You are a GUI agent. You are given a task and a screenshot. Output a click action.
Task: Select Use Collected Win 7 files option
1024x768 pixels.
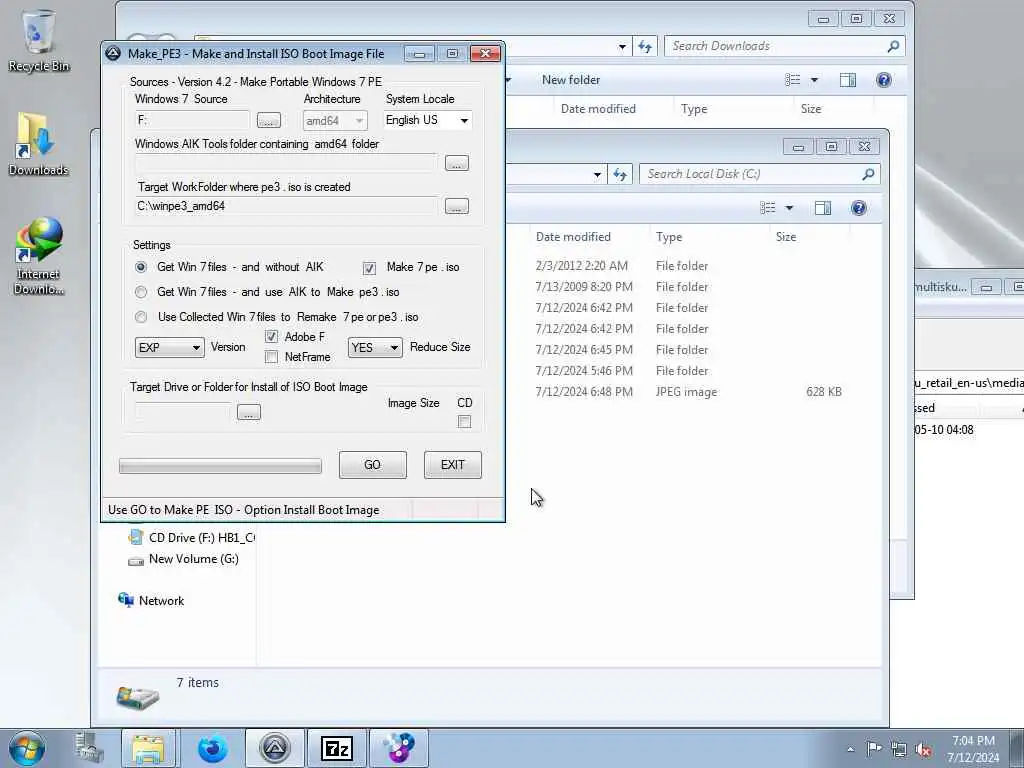coord(141,317)
